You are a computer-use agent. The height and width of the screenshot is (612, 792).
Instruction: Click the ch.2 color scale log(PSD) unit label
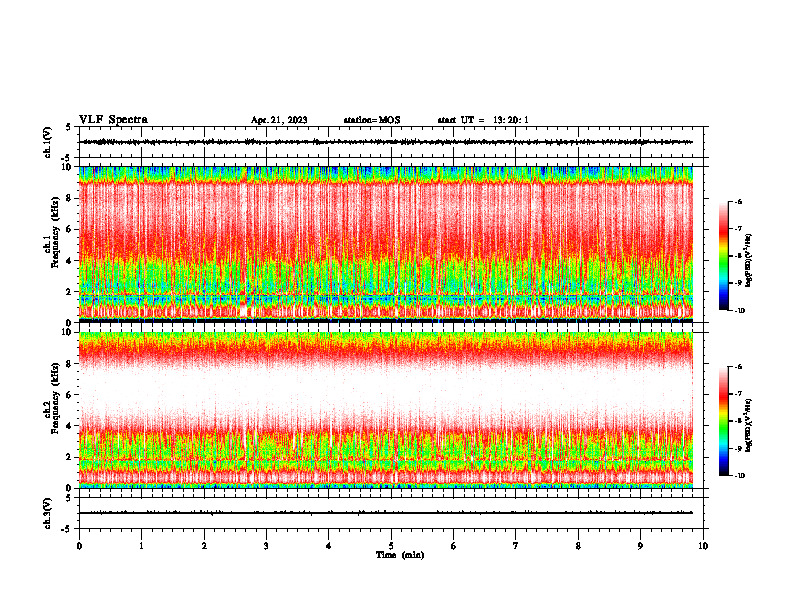(x=749, y=425)
